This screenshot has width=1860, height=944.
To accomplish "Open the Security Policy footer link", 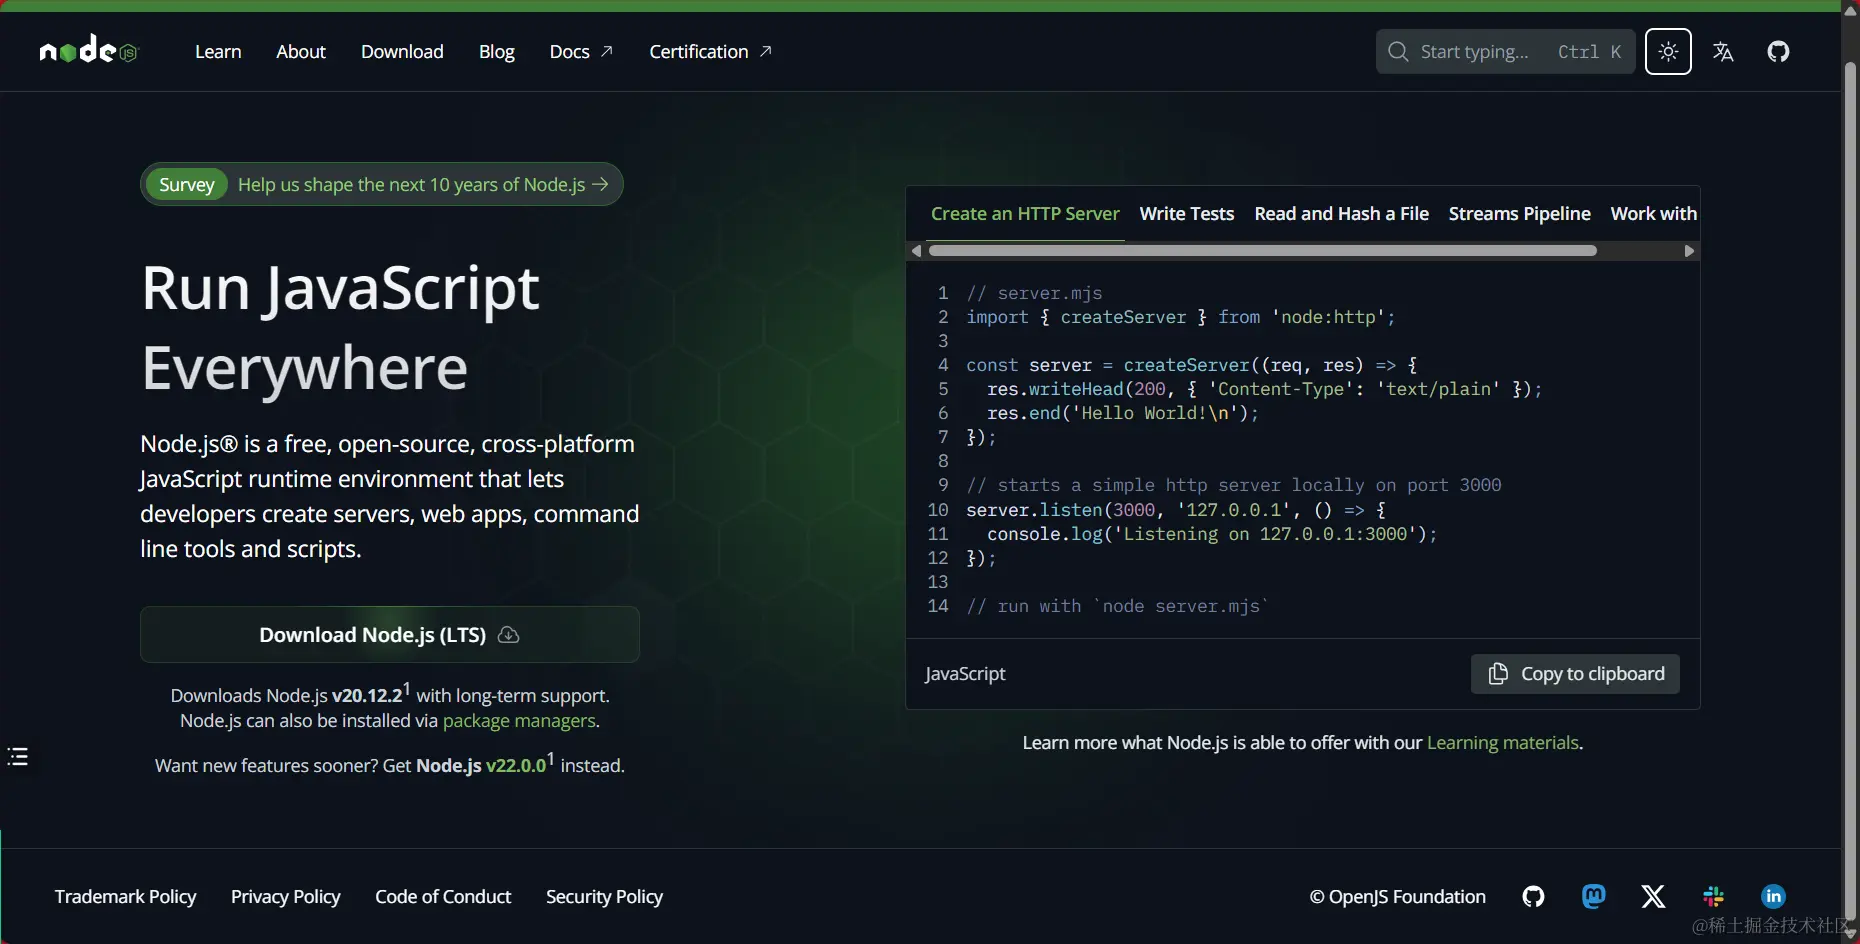I will [604, 897].
